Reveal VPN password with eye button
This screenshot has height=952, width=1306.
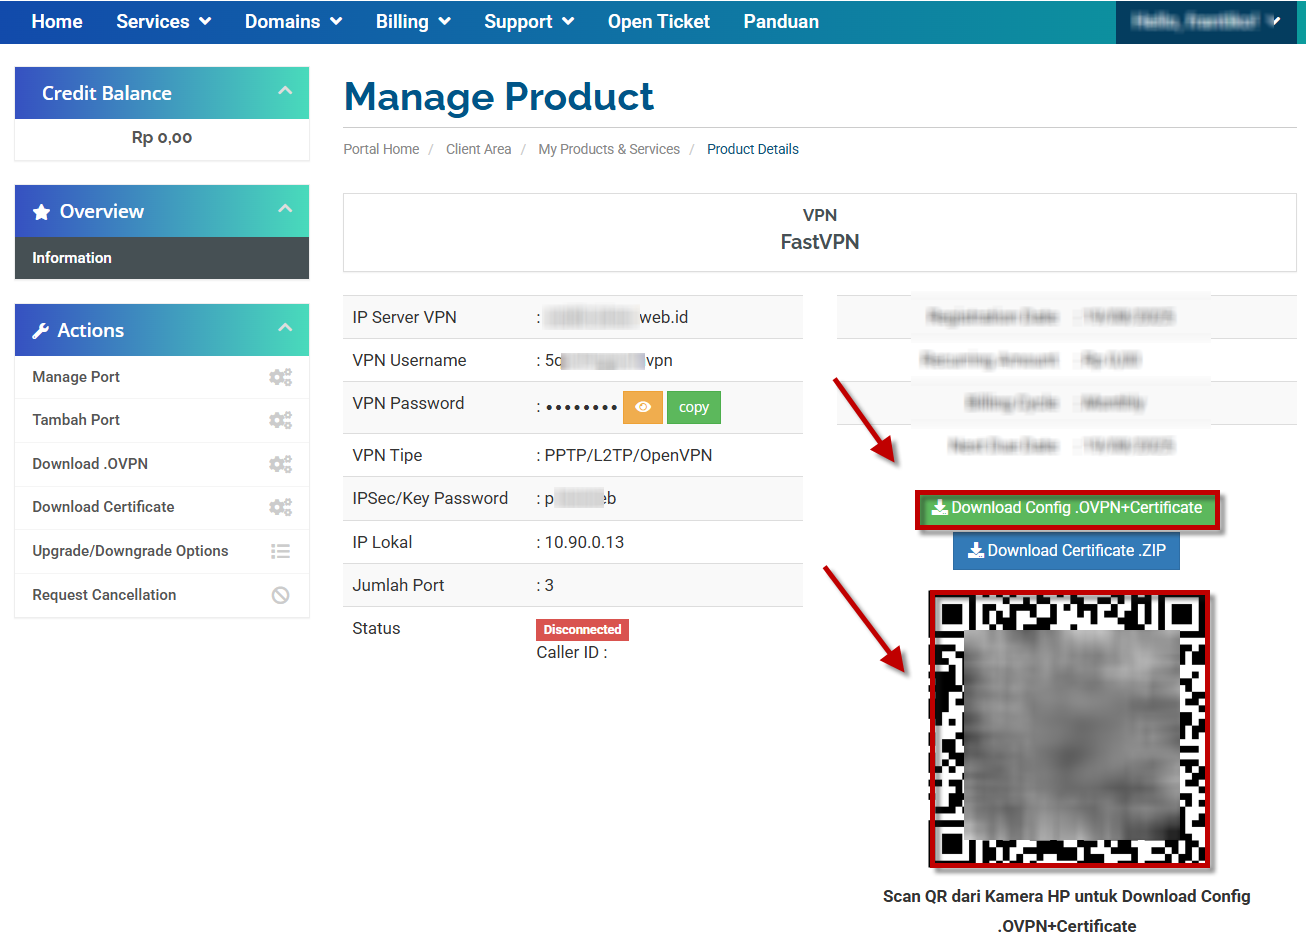tap(642, 407)
